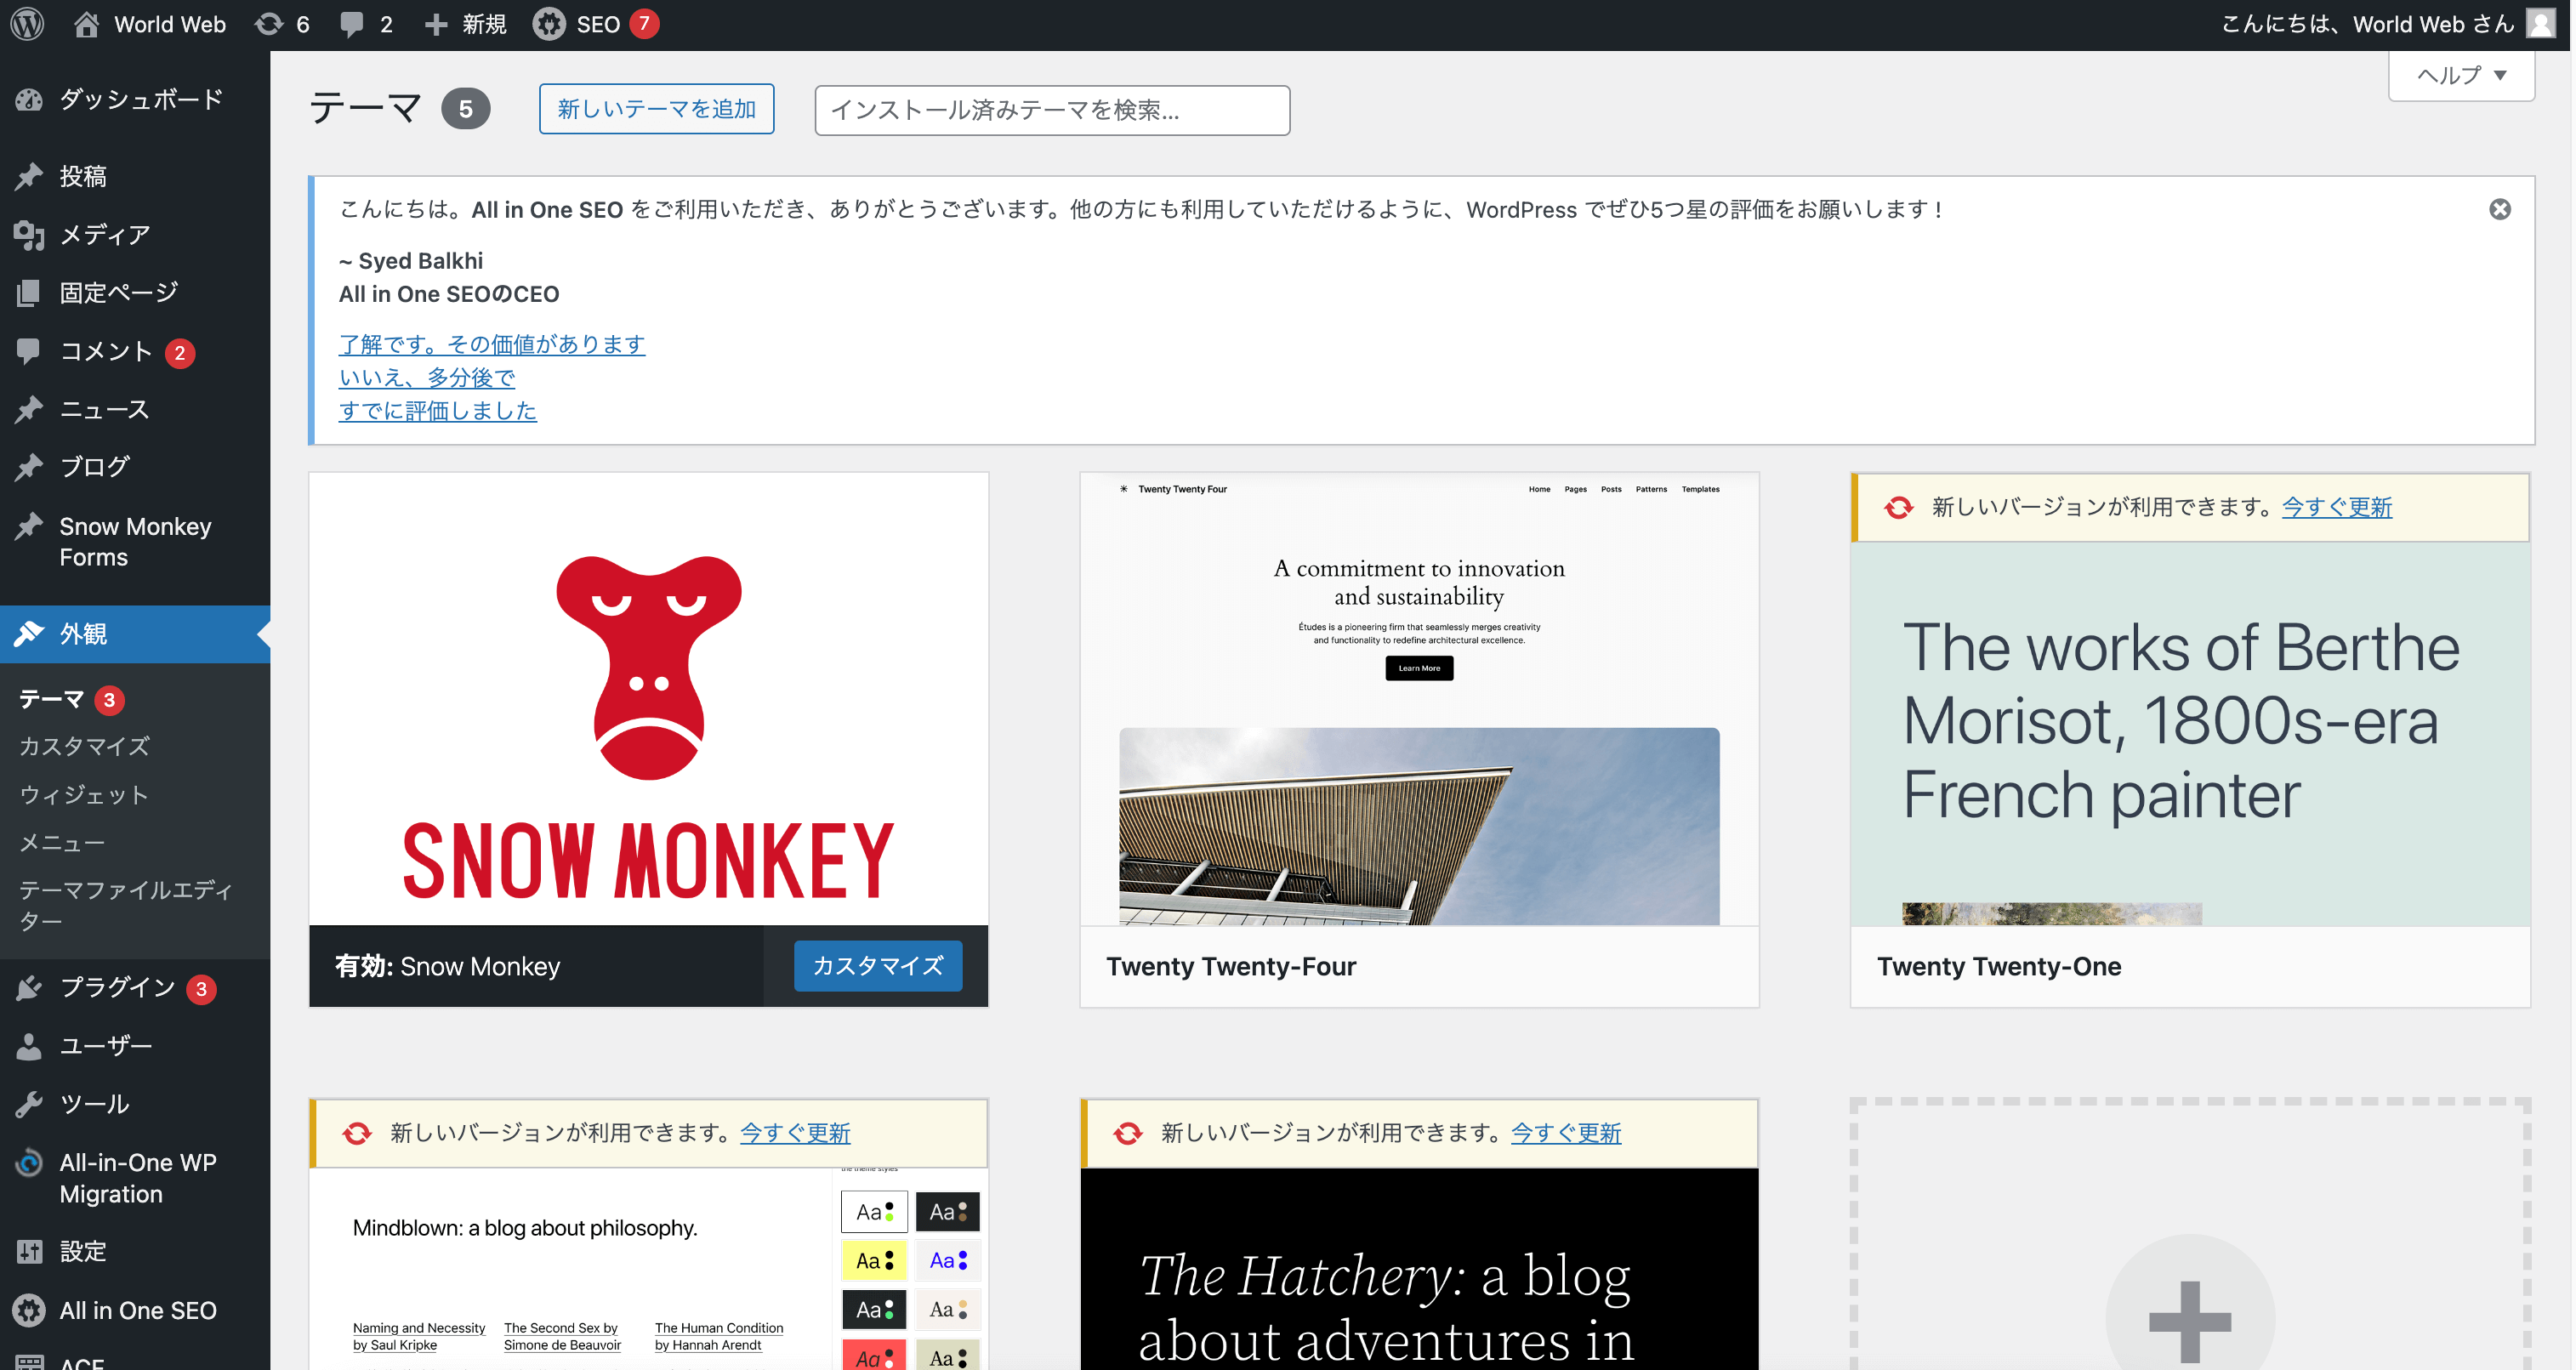Click すでに評価しました link

click(440, 411)
